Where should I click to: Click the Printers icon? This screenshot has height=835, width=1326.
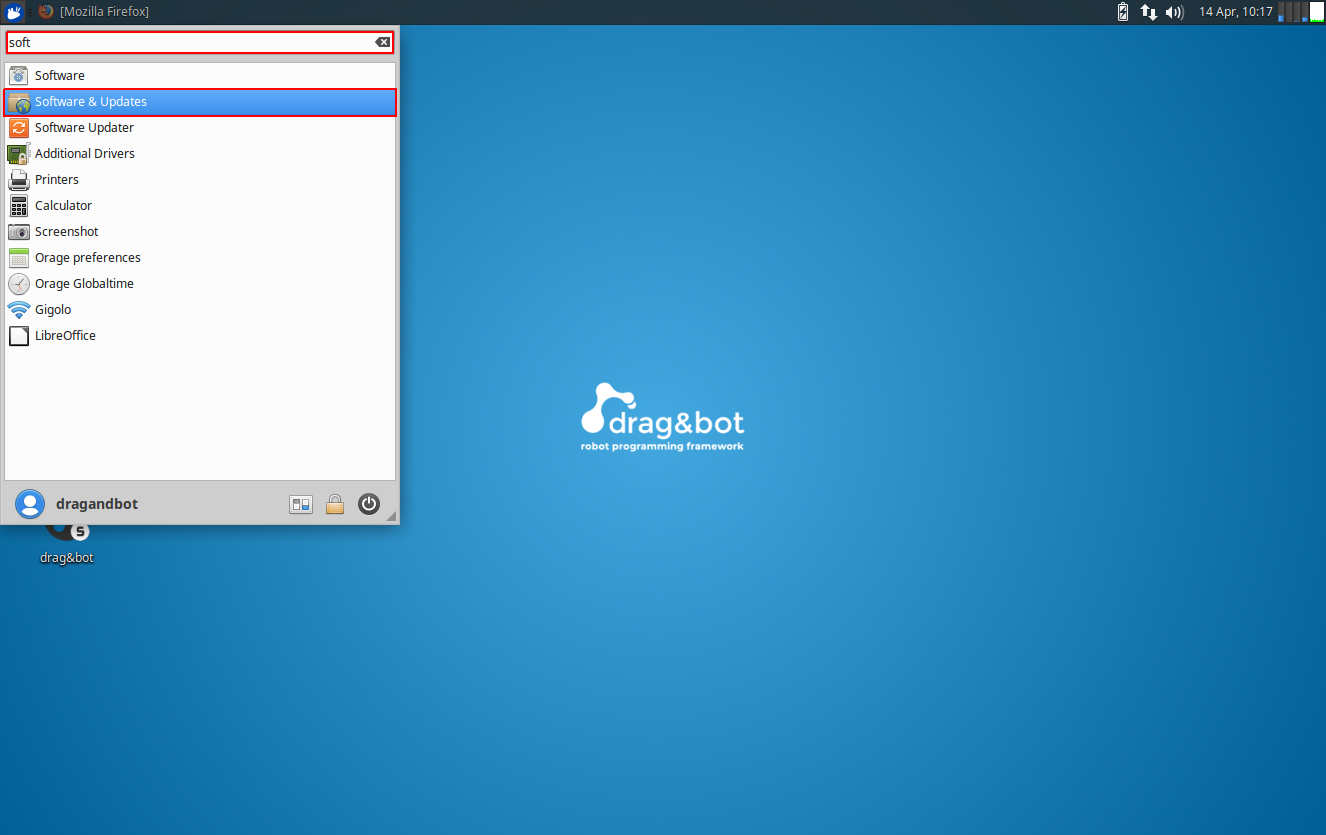pyautogui.click(x=19, y=179)
